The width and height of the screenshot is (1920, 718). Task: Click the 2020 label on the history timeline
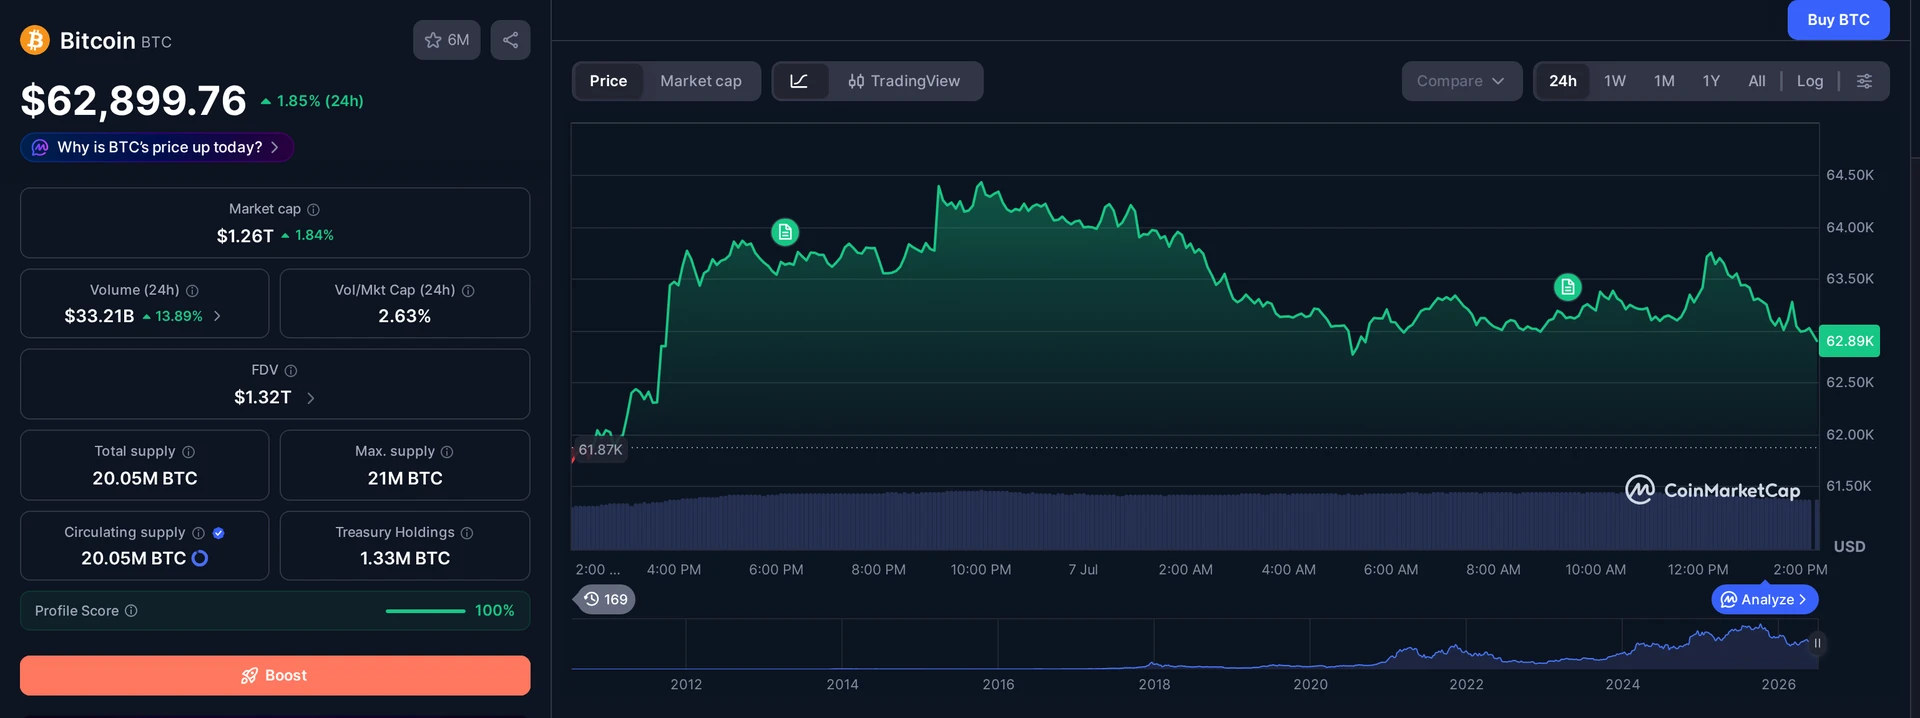coord(1310,684)
